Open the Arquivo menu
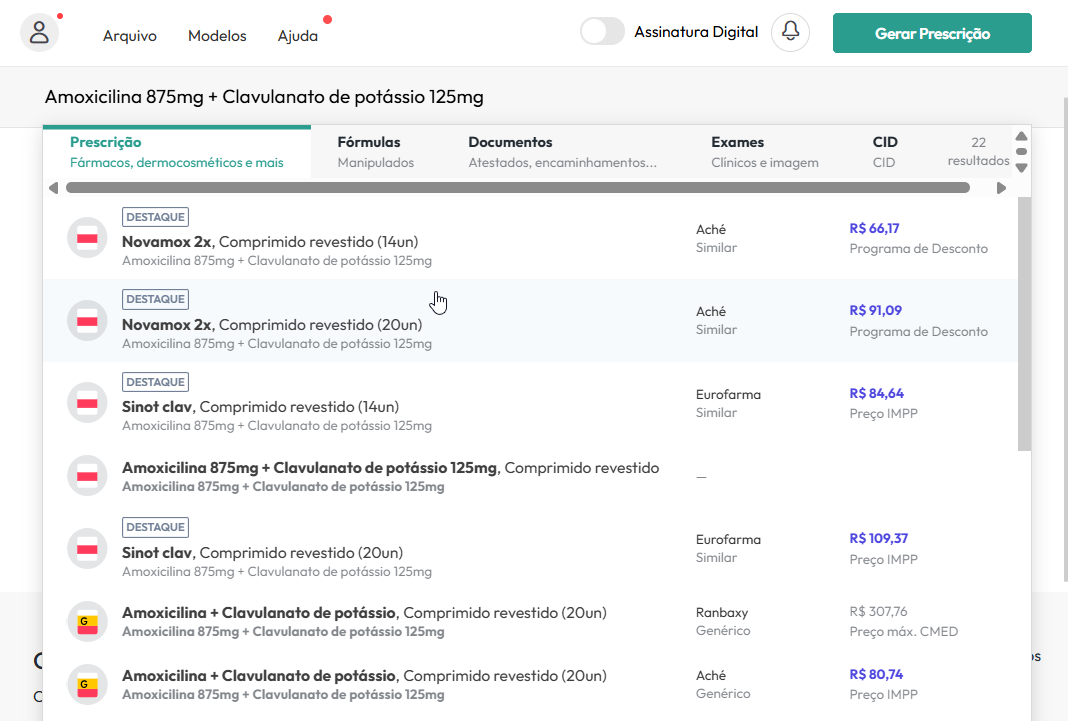Screen dimensions: 1068x721 129,36
